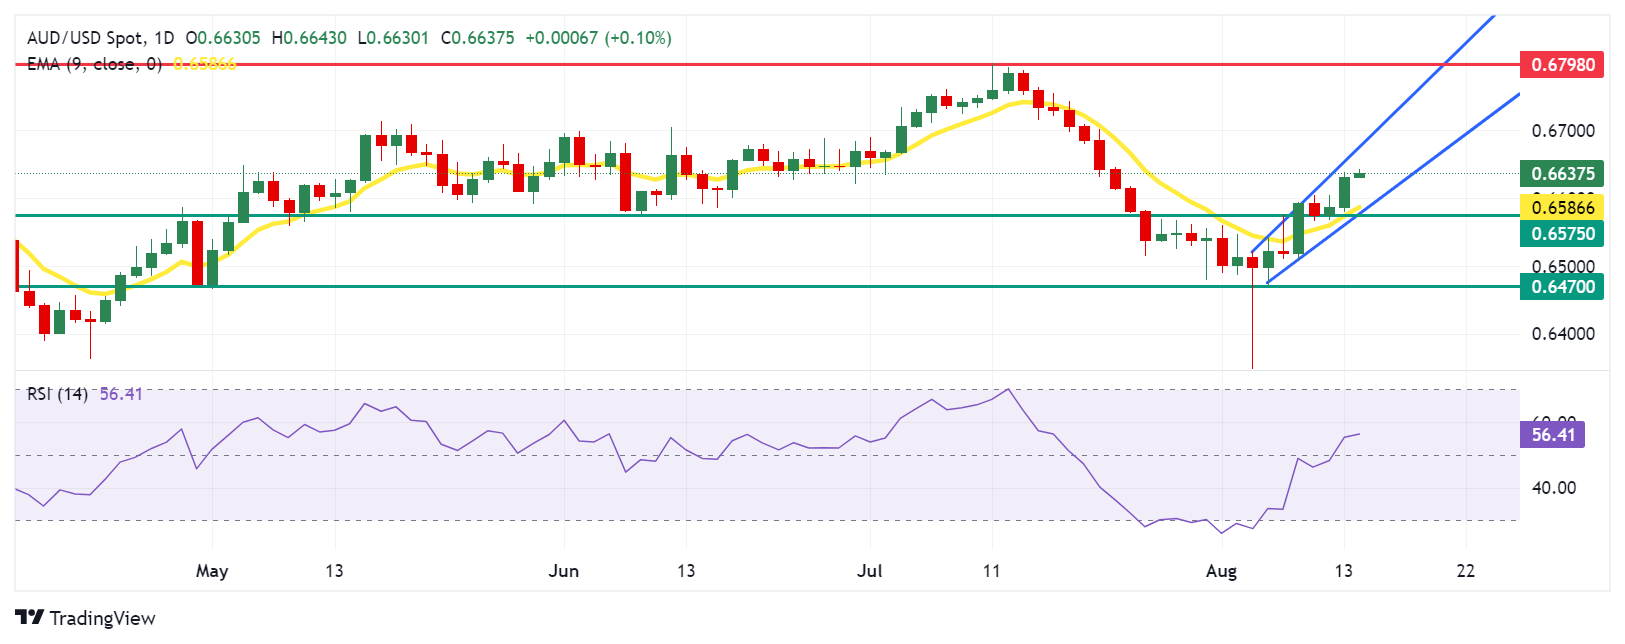Viewport: 1625px width, 644px height.
Task: Click the teal 0.65750 price label
Action: pyautogui.click(x=1562, y=234)
